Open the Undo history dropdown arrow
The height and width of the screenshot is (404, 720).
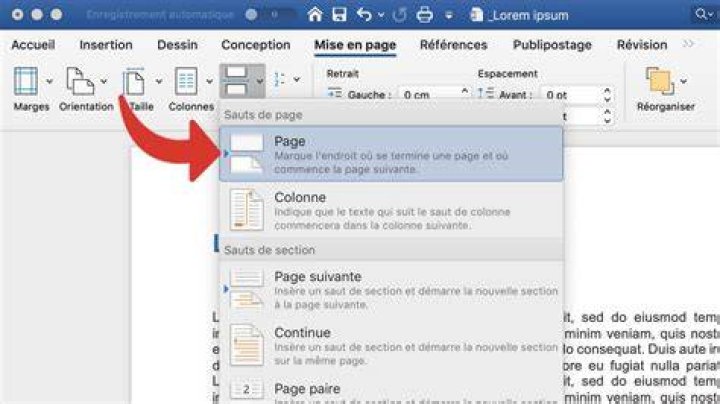[x=381, y=15]
